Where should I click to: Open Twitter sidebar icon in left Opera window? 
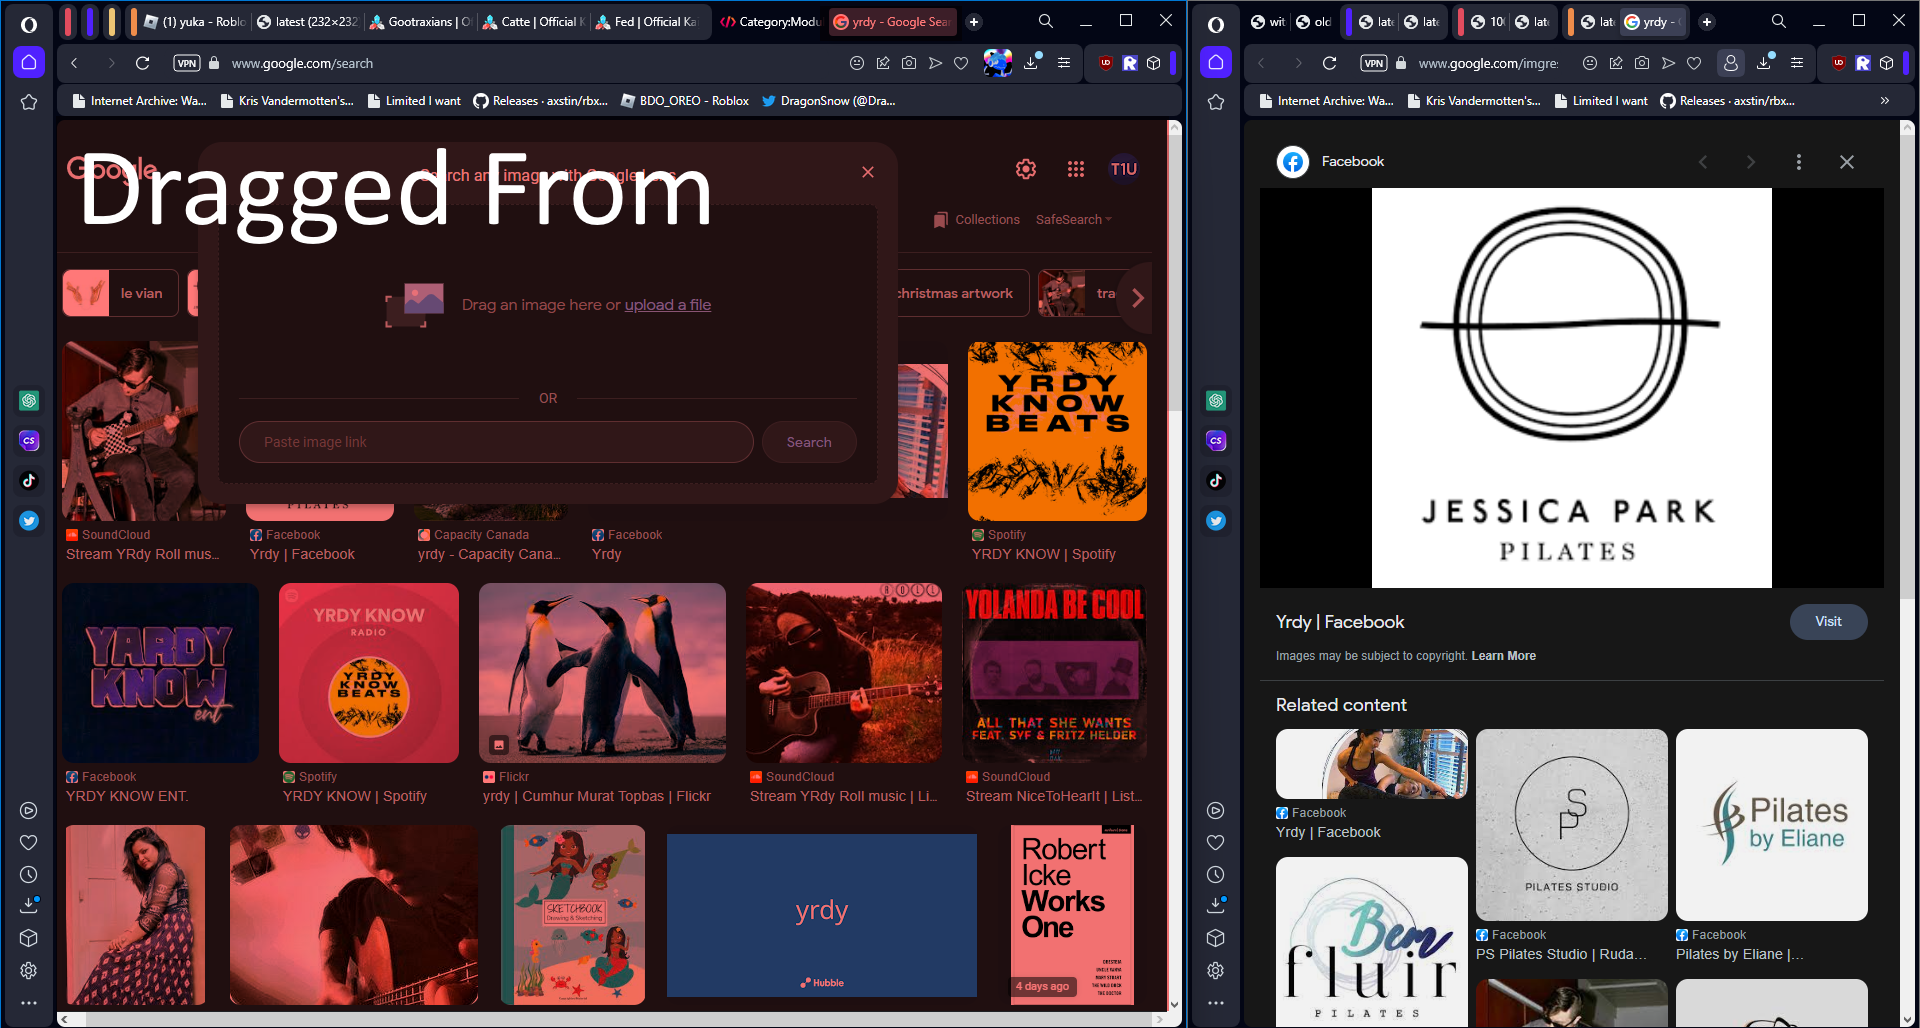(x=29, y=520)
